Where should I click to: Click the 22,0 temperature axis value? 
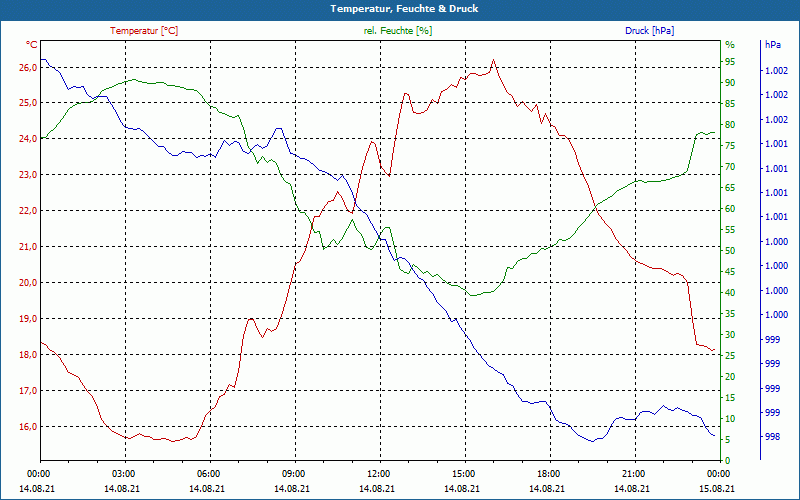[28, 211]
